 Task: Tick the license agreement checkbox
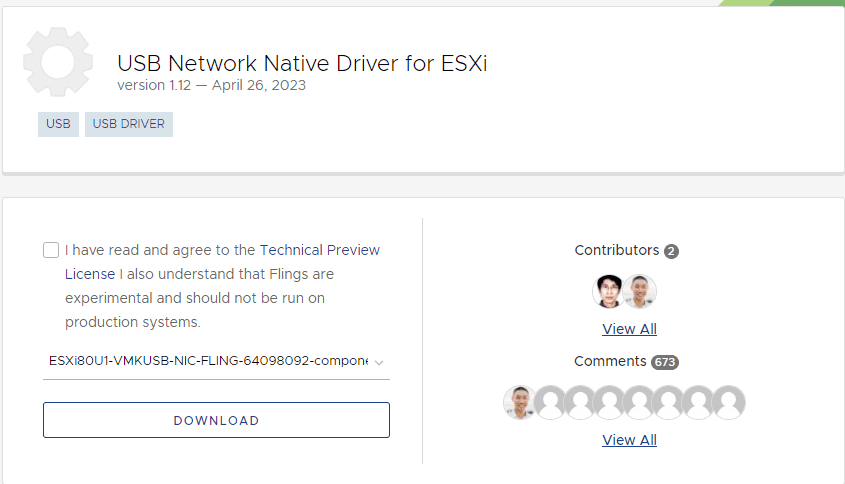pyautogui.click(x=51, y=250)
